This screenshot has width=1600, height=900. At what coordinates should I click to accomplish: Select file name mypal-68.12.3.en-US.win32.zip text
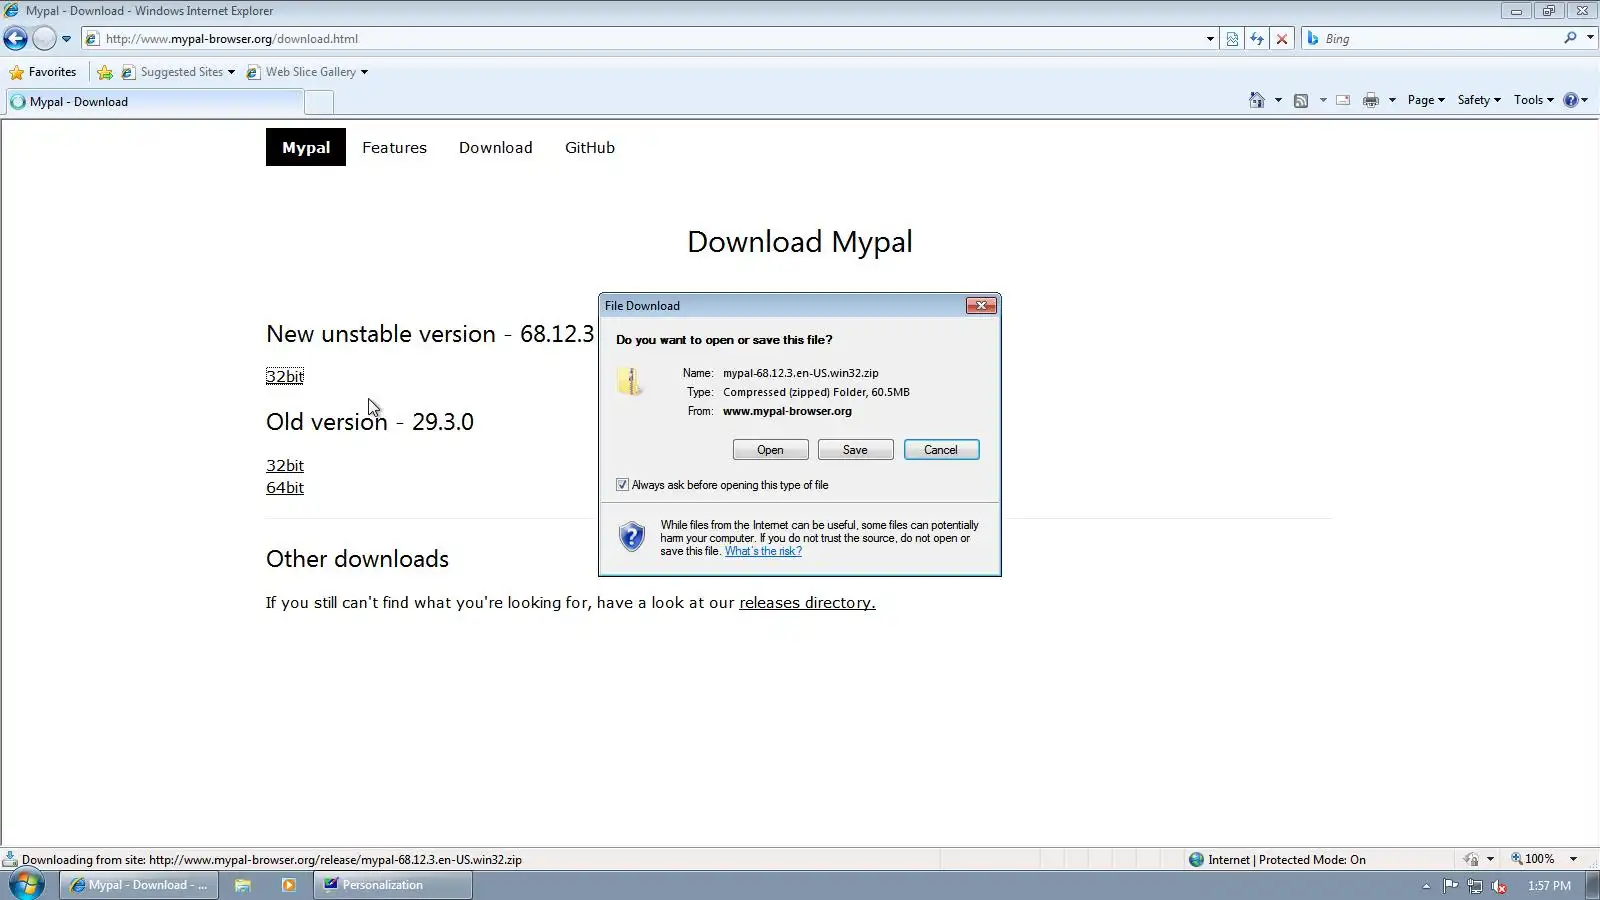[801, 373]
